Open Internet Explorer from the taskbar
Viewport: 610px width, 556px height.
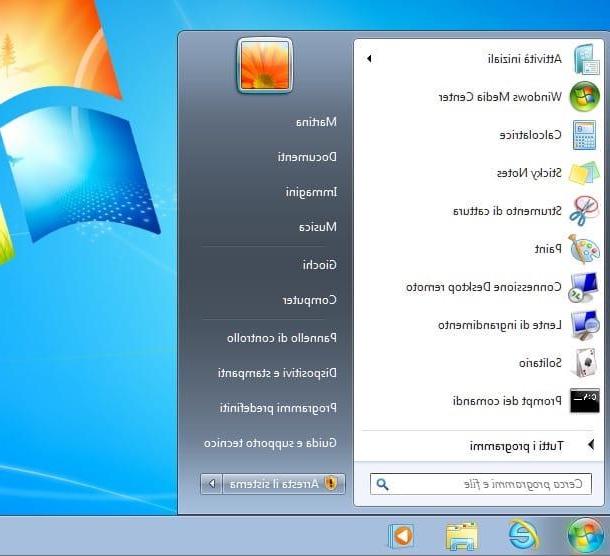(x=524, y=535)
